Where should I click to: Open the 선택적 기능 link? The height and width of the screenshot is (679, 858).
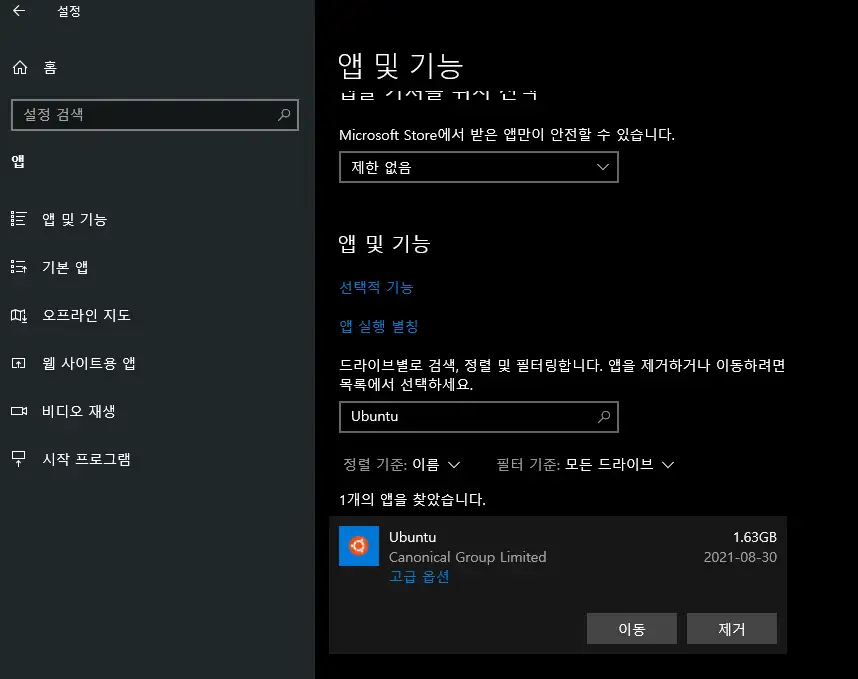[376, 287]
